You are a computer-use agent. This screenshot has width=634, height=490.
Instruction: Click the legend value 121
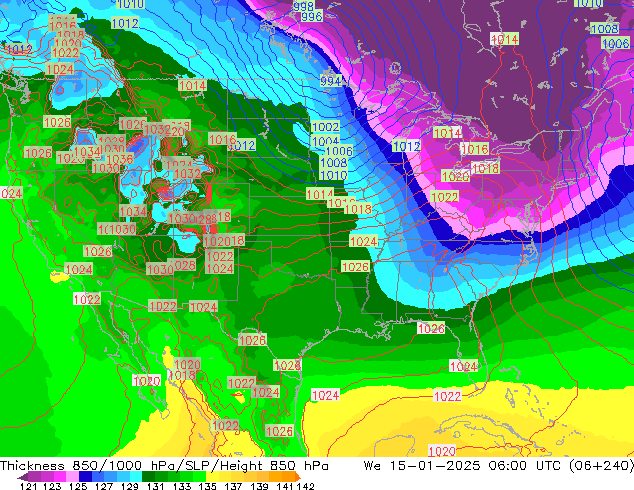(28, 486)
